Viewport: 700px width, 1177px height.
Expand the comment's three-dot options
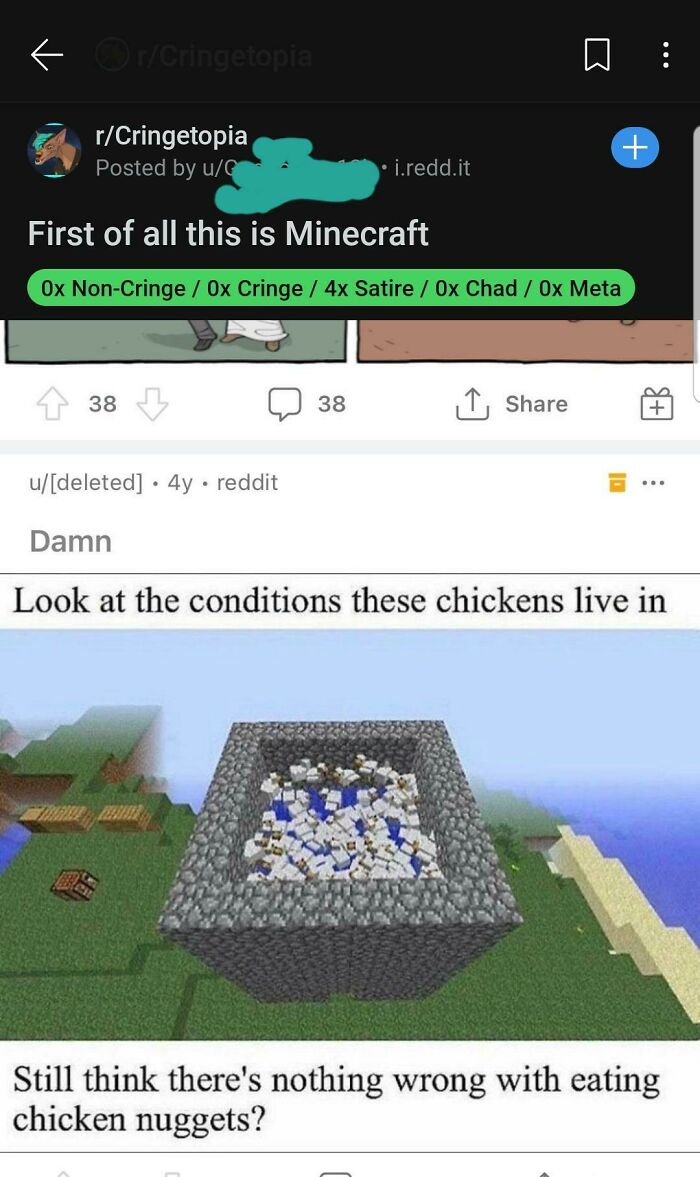tap(653, 483)
